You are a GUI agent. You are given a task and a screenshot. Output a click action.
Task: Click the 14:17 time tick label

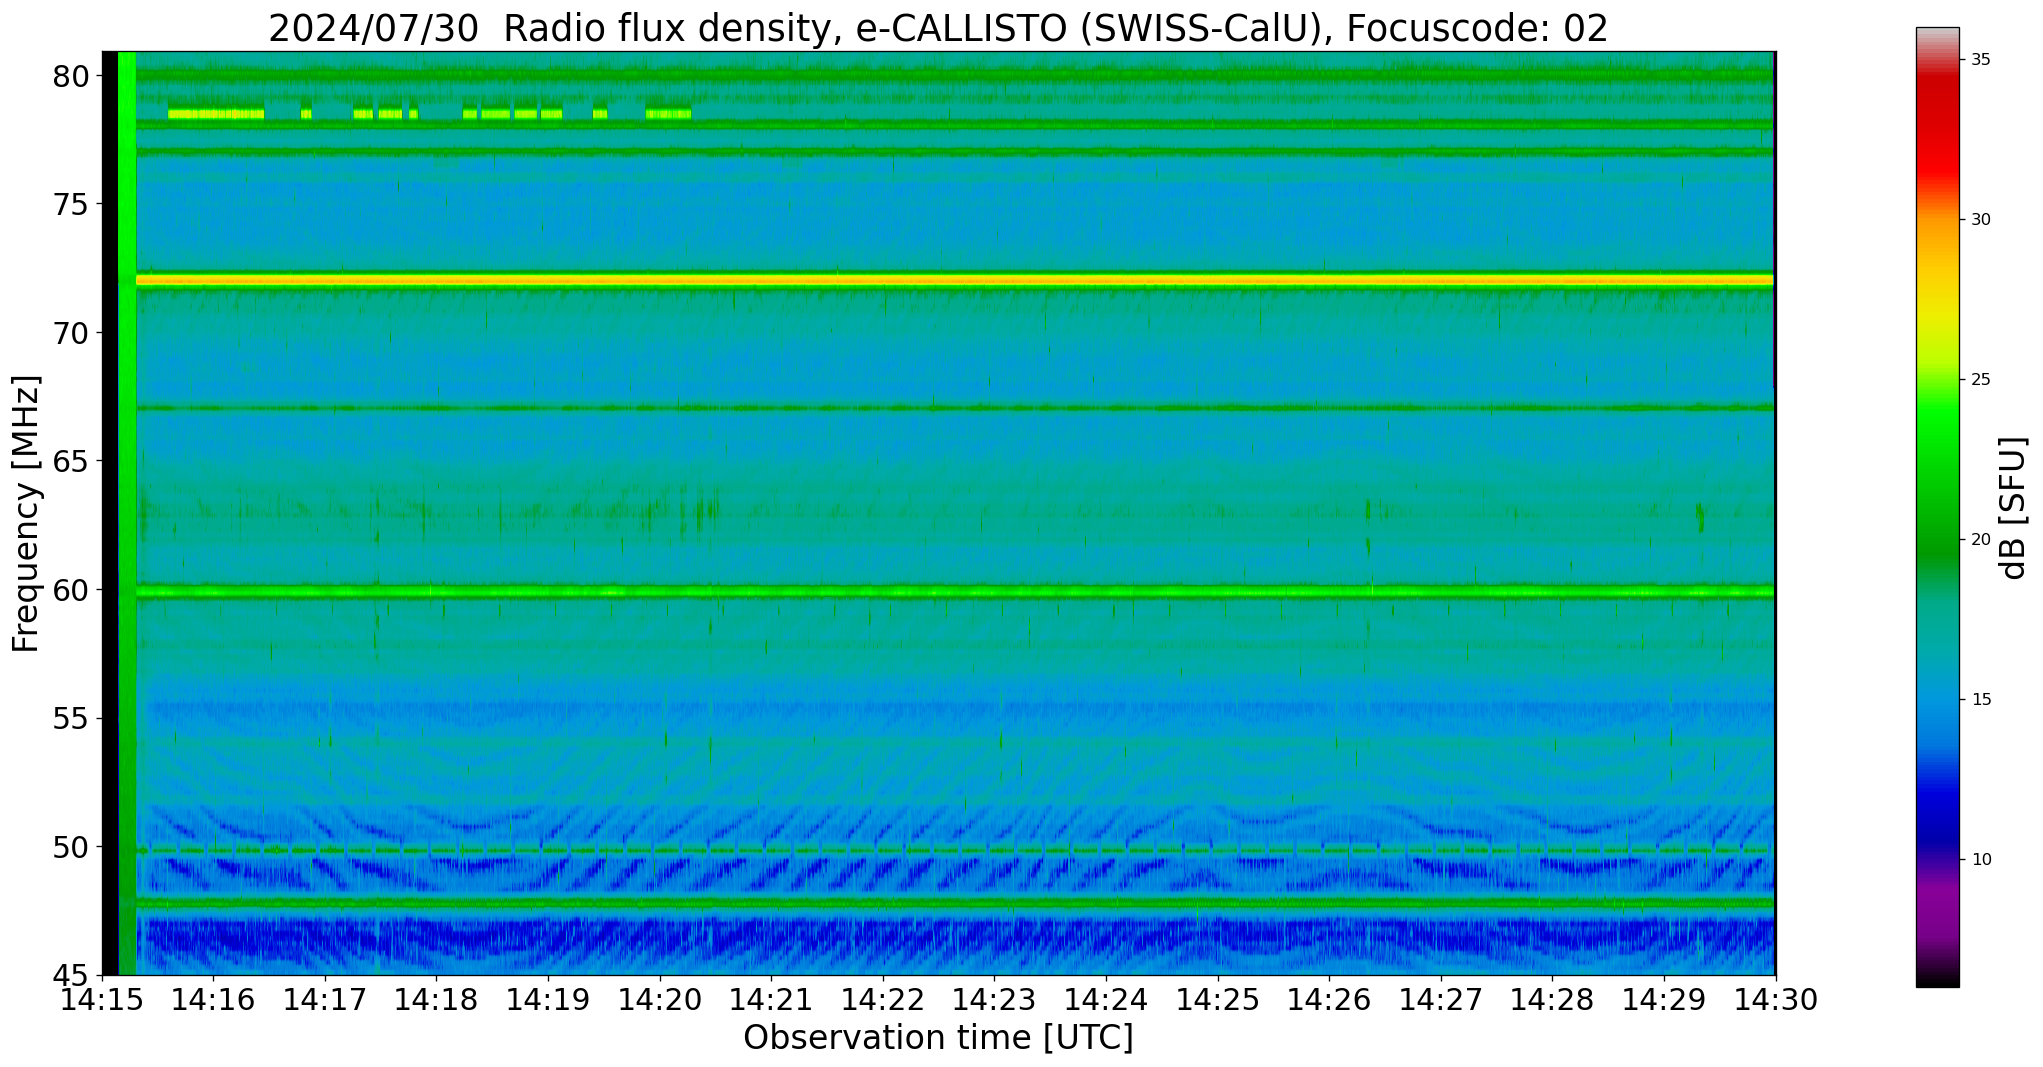coord(324,1000)
